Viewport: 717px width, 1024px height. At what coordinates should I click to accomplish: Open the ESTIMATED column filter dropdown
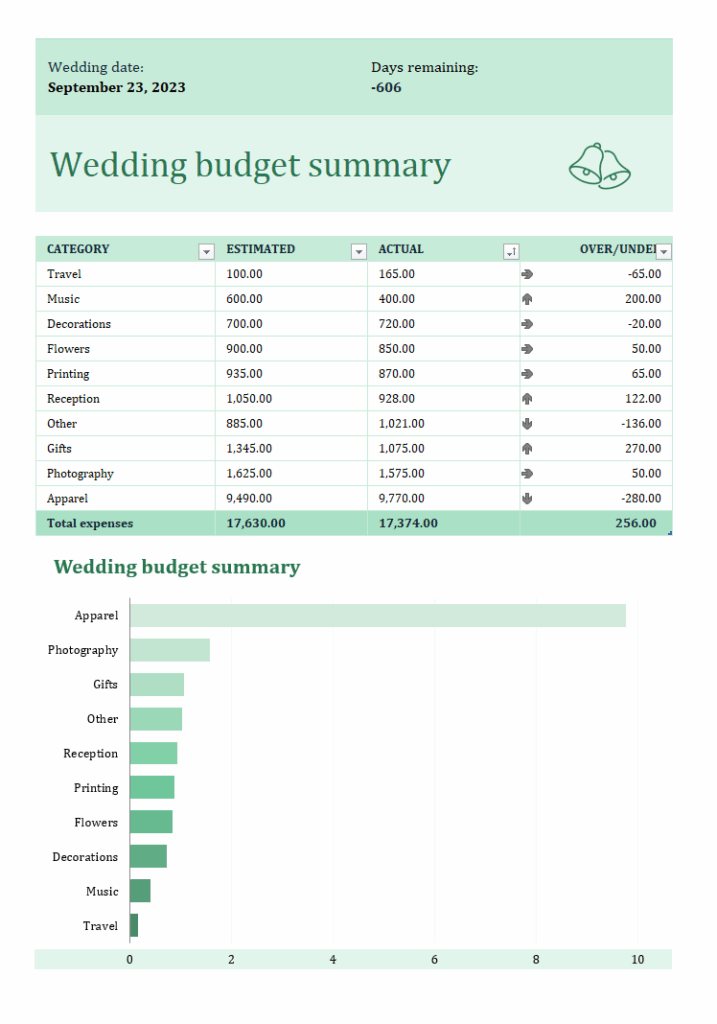click(358, 252)
